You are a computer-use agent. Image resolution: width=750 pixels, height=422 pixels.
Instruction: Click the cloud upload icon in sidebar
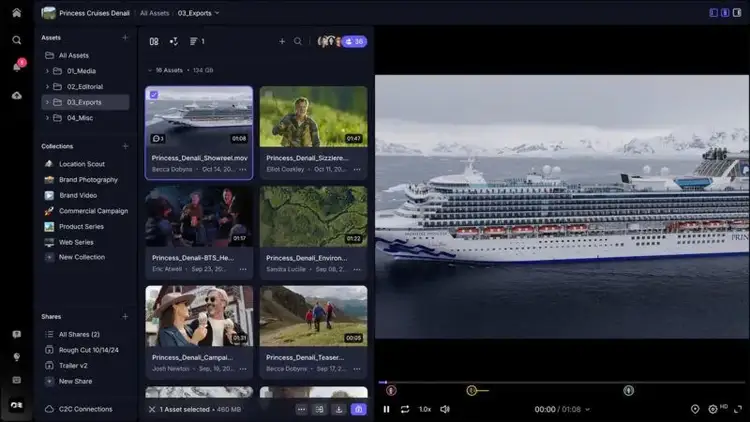(17, 95)
